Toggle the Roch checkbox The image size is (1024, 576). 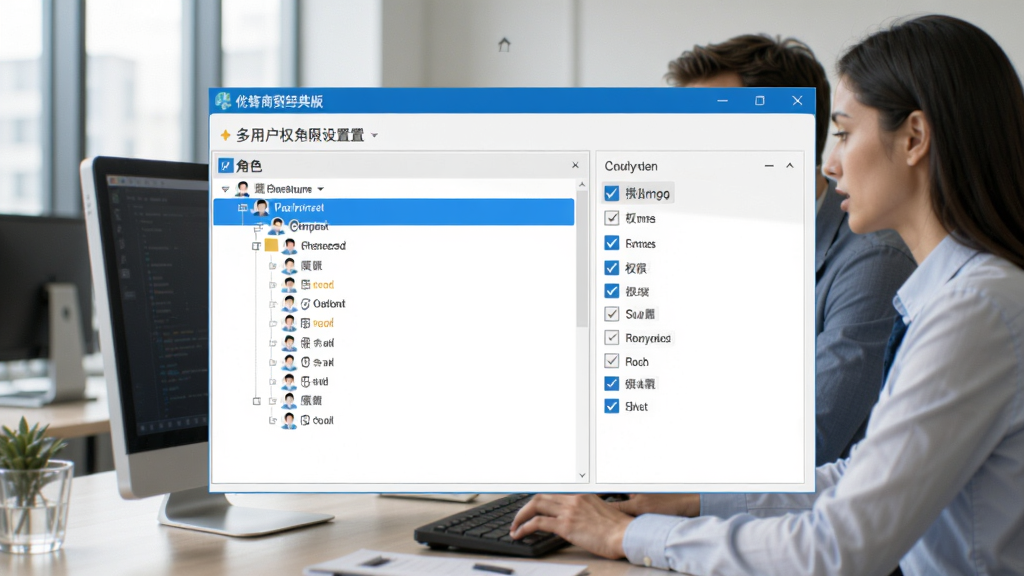(x=611, y=360)
